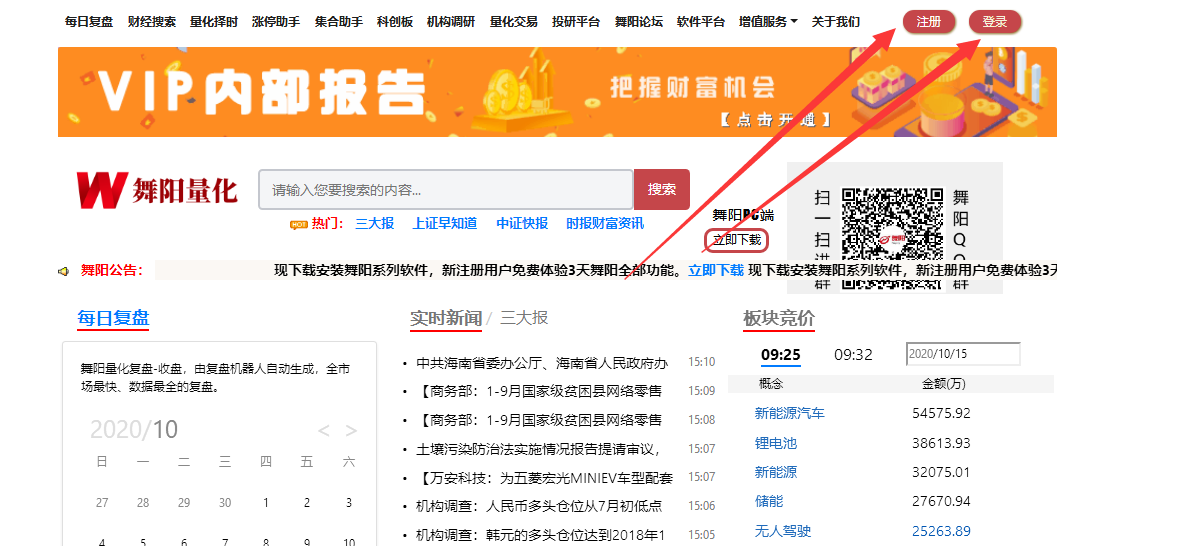Select calendar day 3
Viewport: 1179px width, 546px height.
coord(348,503)
